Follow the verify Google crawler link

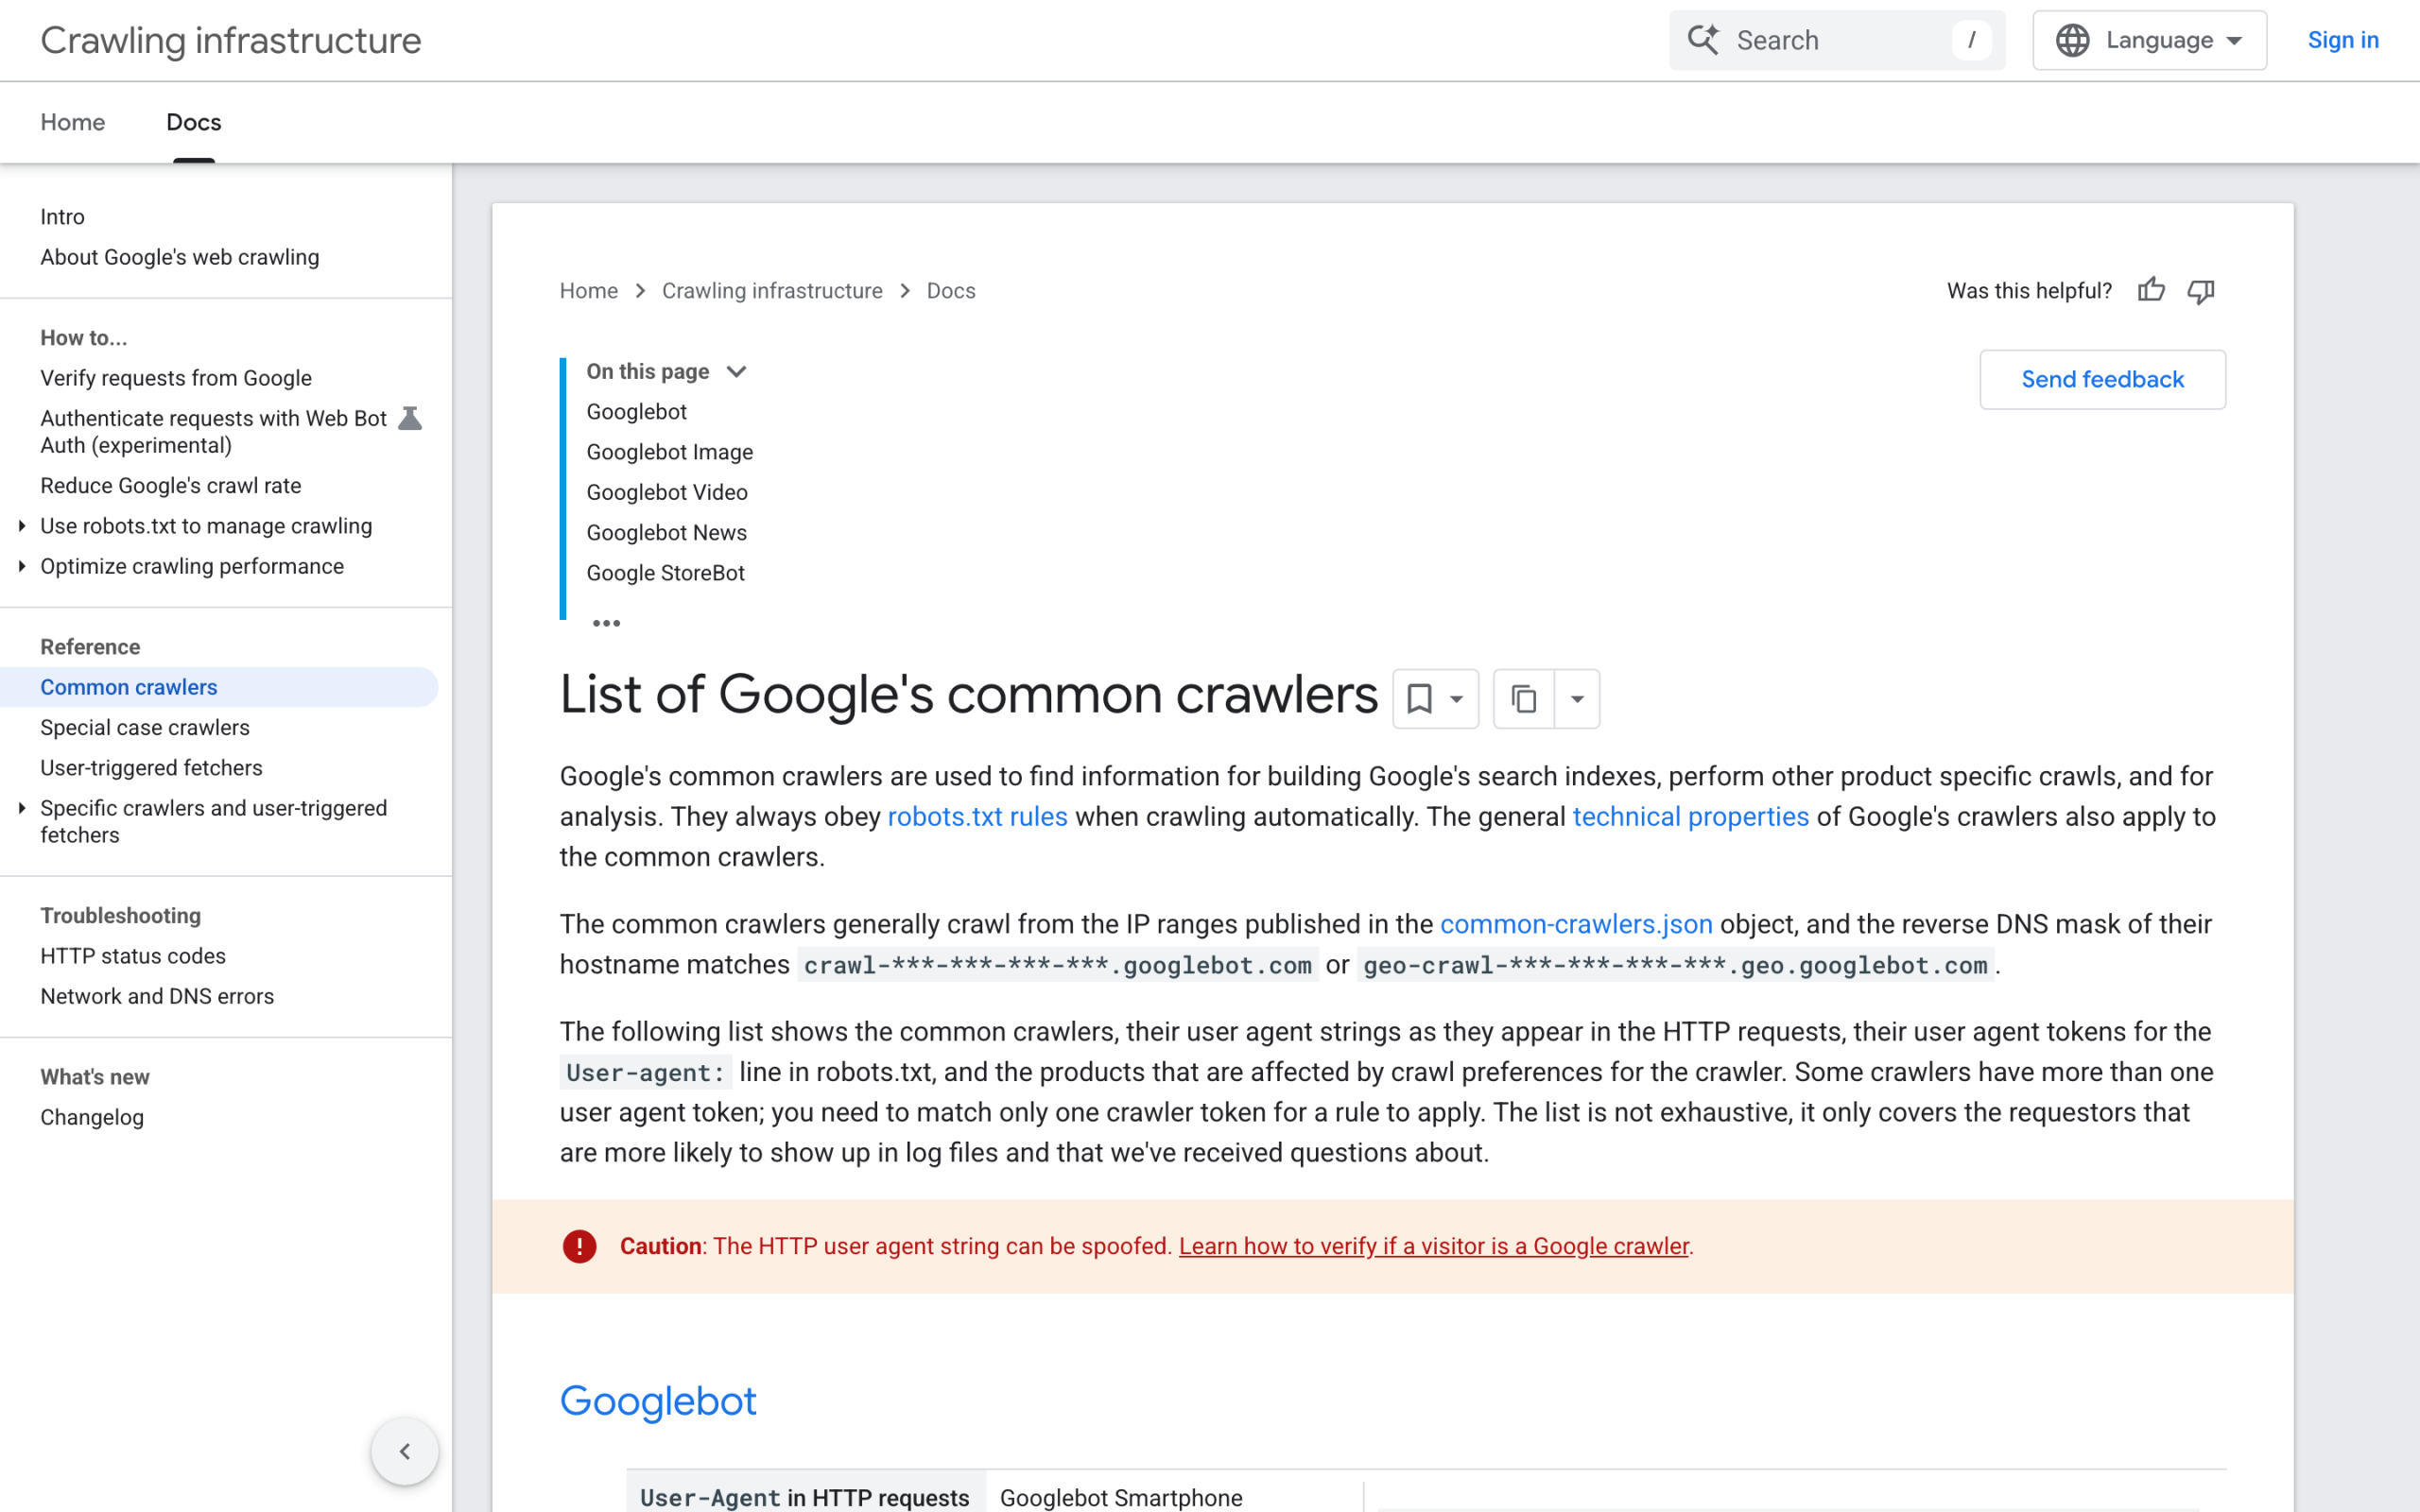click(1434, 1246)
